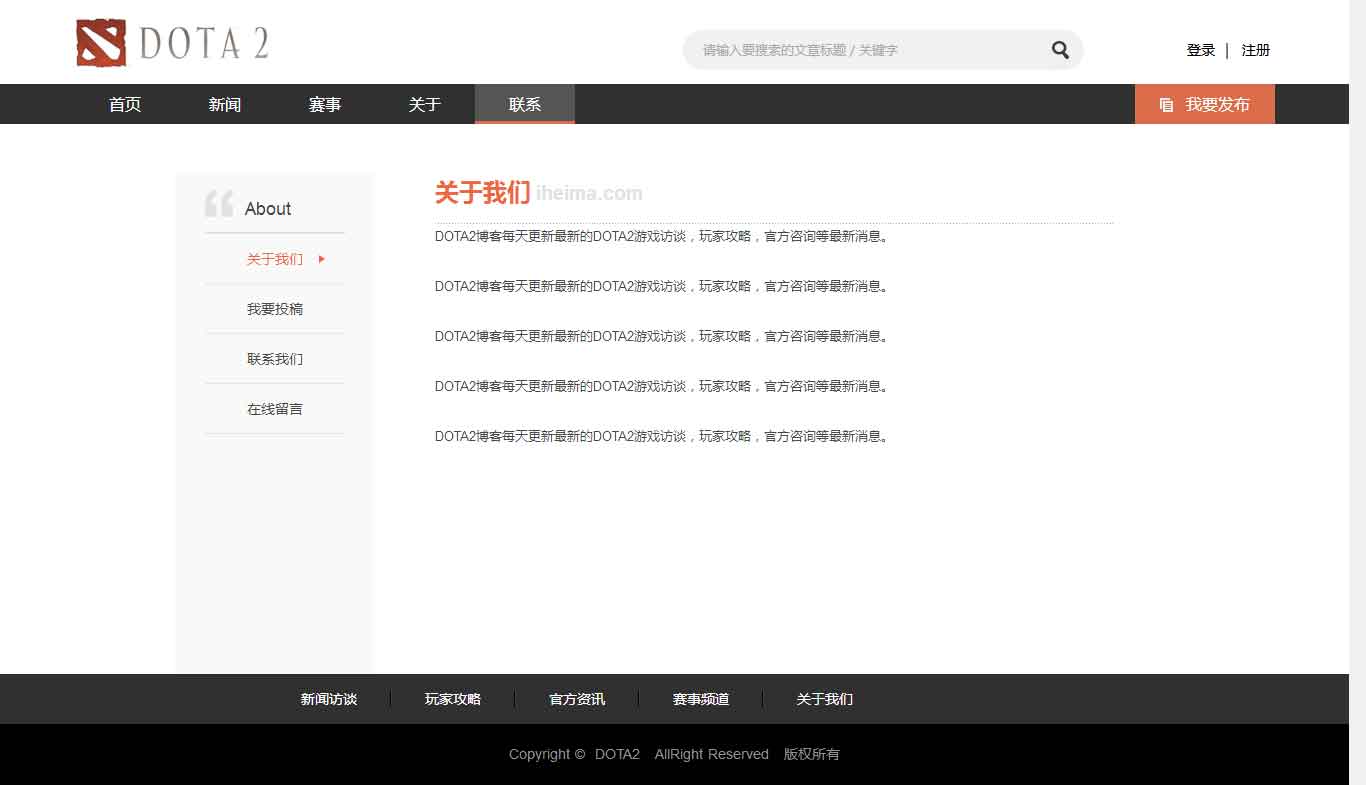Click the 注册 register link

pos(1255,50)
